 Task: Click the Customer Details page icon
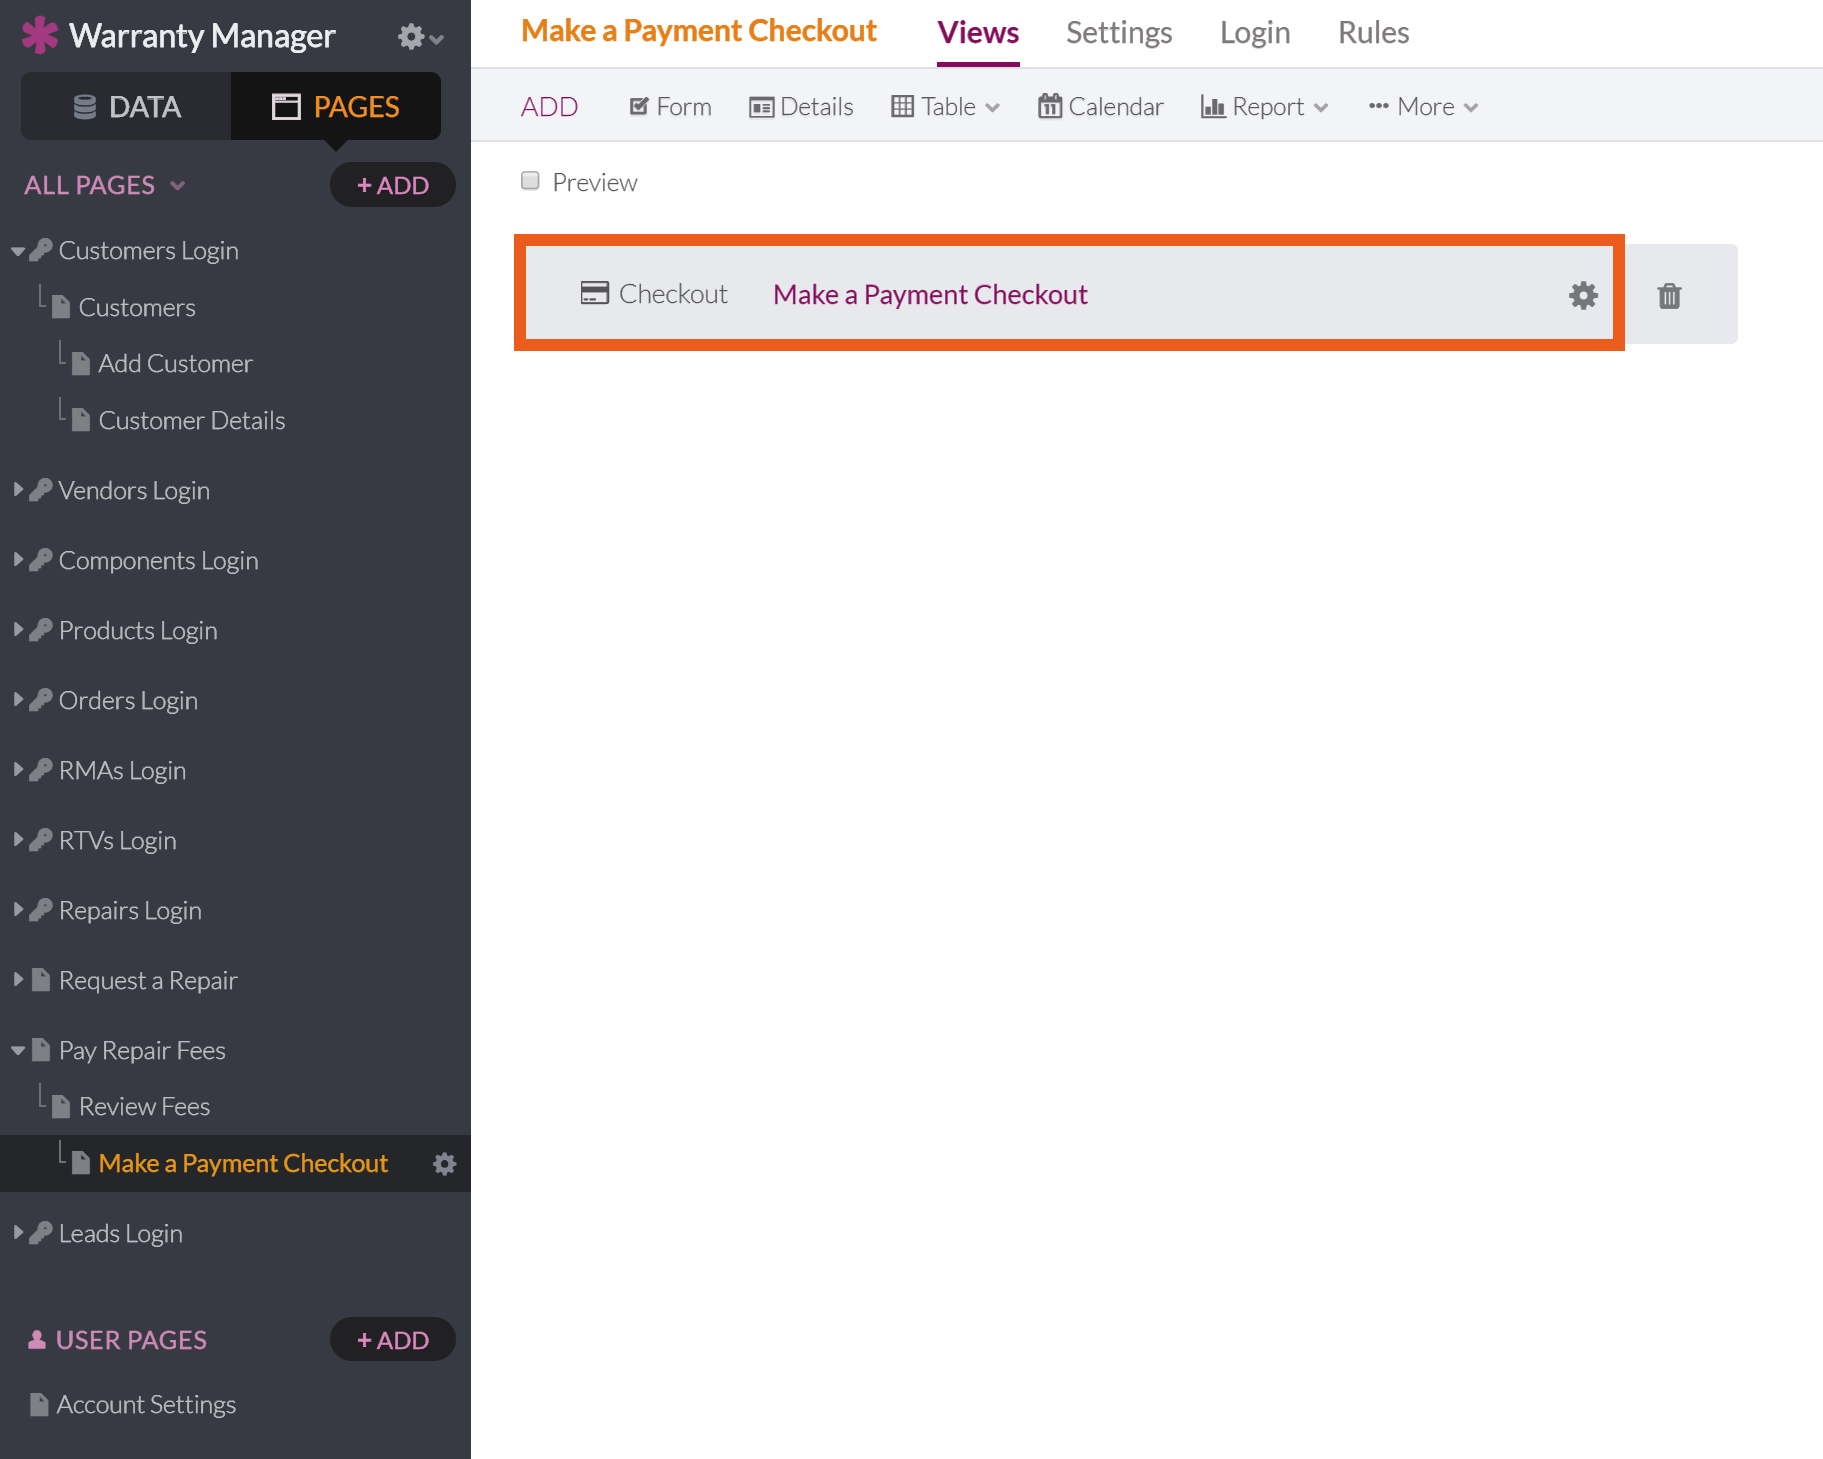tap(81, 420)
